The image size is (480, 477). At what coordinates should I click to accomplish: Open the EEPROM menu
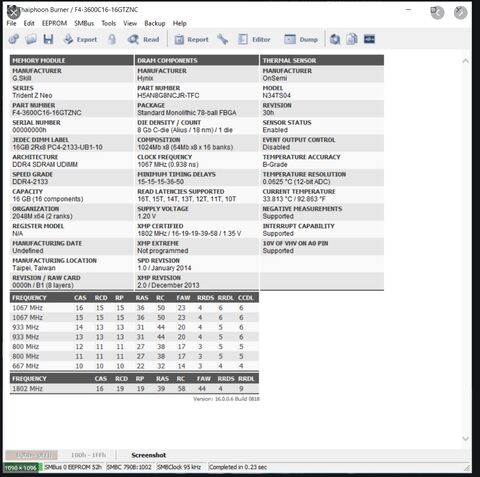coord(54,23)
